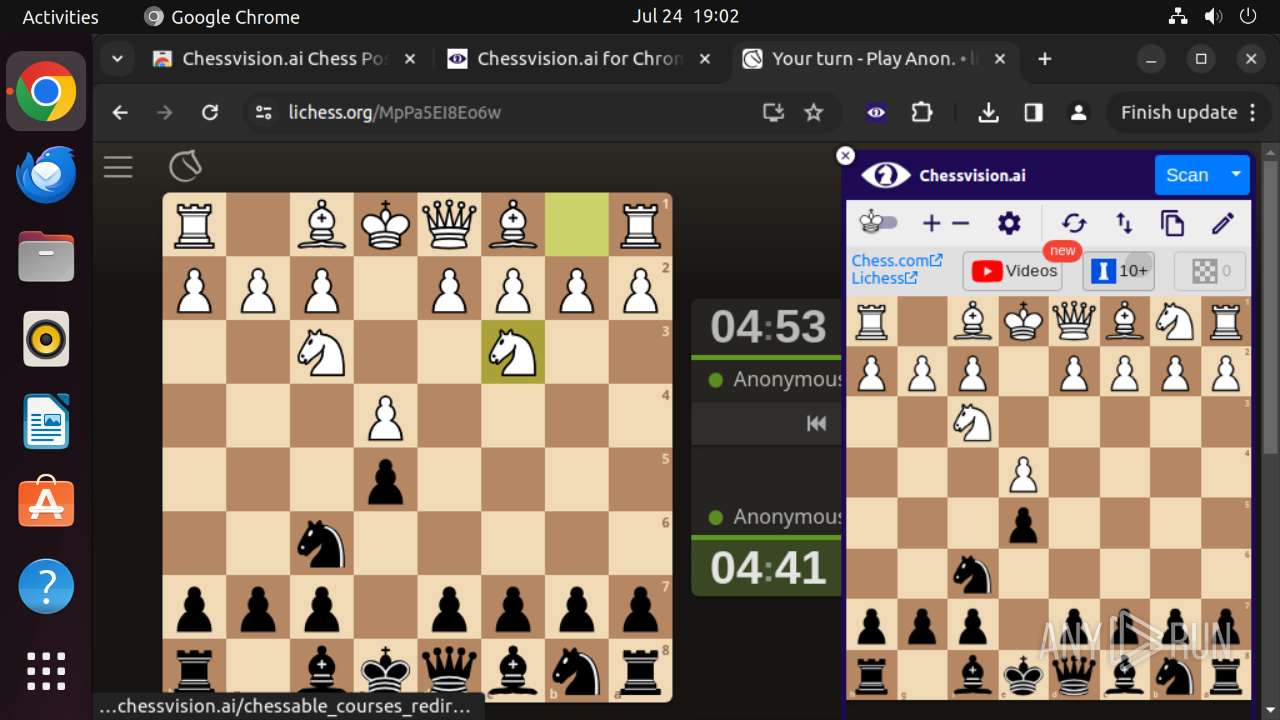Click the lichess logo icon
The height and width of the screenshot is (720, 1280).
(185, 166)
